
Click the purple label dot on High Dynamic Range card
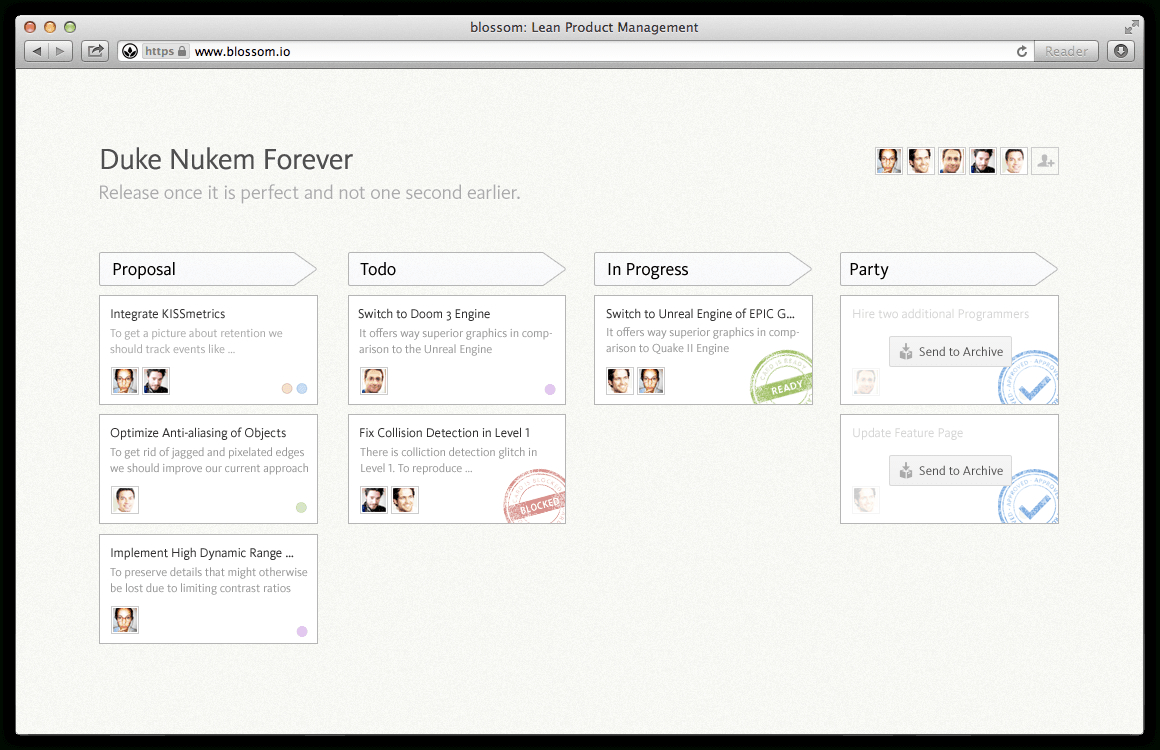click(302, 631)
